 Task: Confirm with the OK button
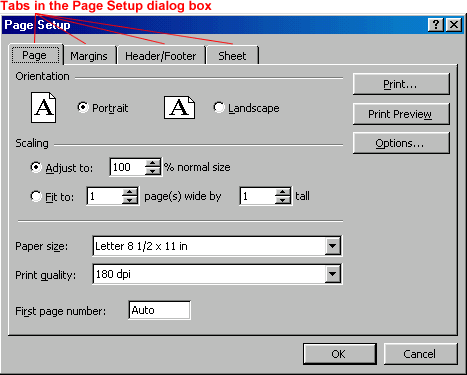340,354
